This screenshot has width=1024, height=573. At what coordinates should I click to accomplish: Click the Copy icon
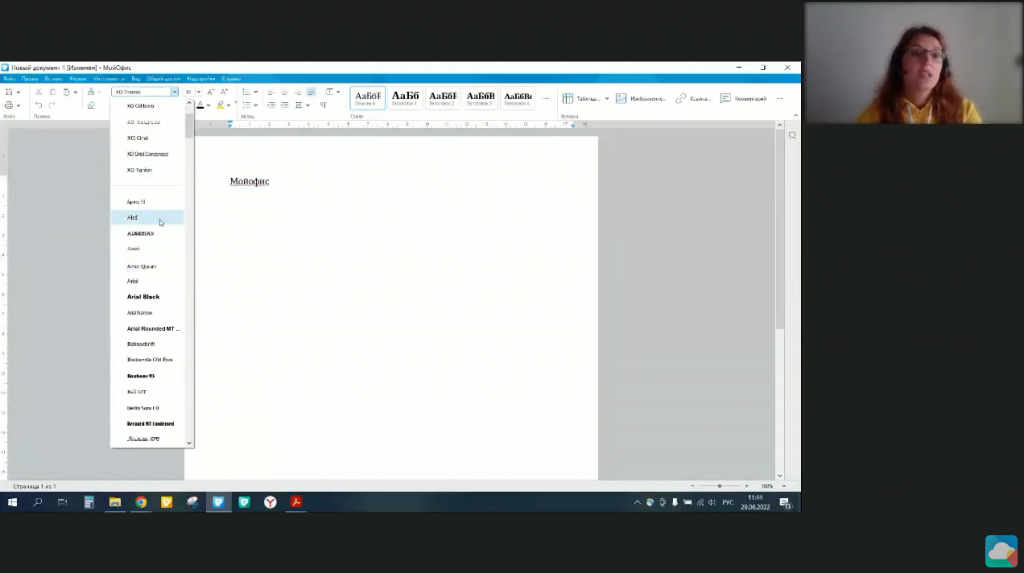coord(53,92)
